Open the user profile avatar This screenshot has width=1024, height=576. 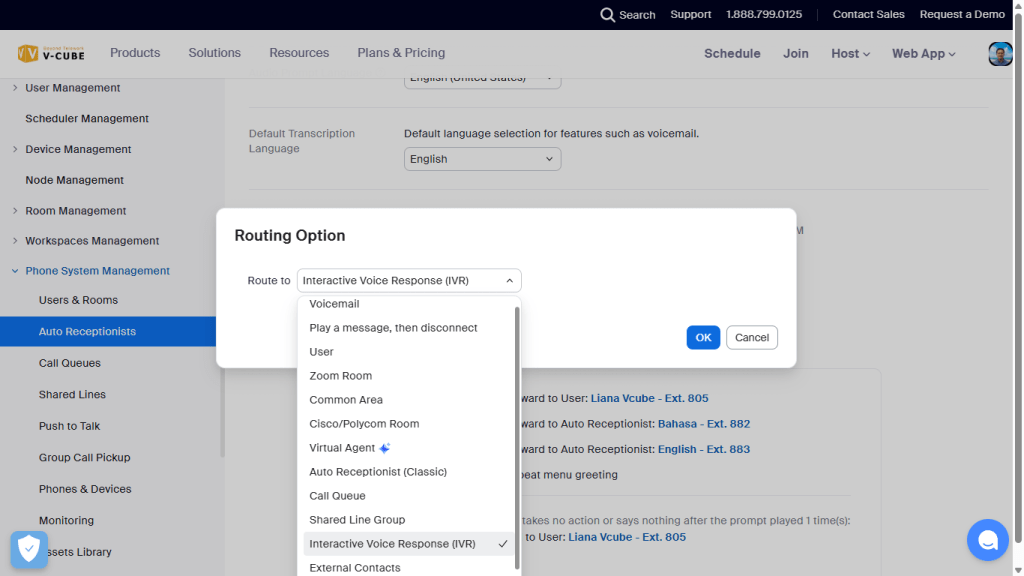(1000, 54)
